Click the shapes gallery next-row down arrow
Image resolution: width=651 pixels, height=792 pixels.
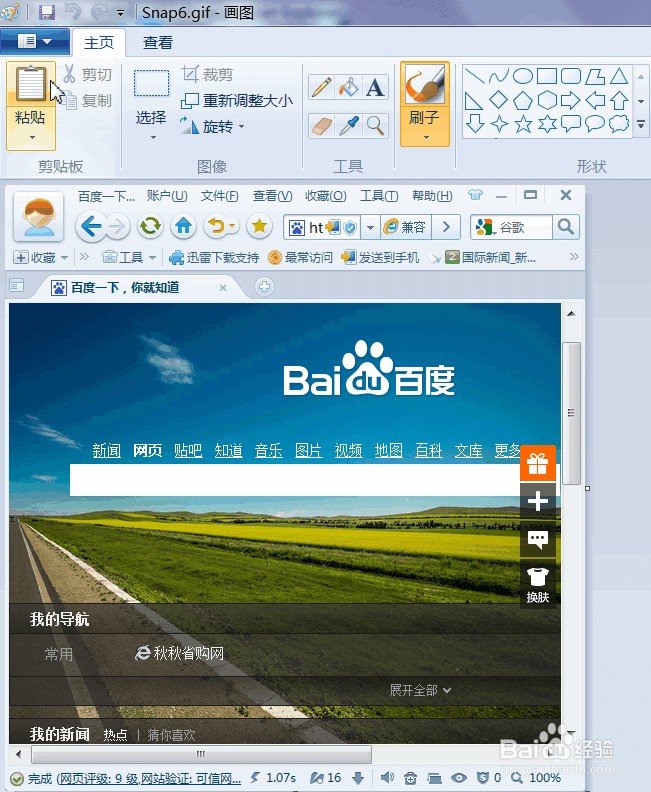(x=641, y=101)
